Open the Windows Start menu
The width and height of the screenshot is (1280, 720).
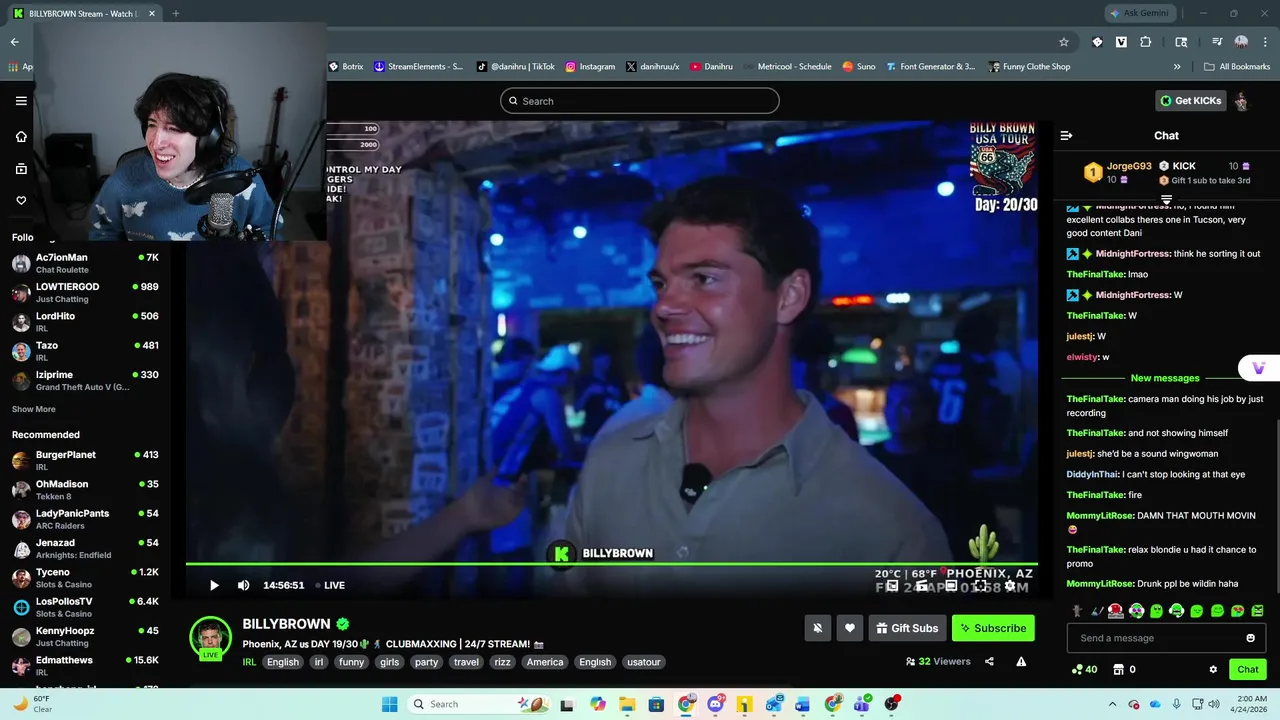point(390,704)
